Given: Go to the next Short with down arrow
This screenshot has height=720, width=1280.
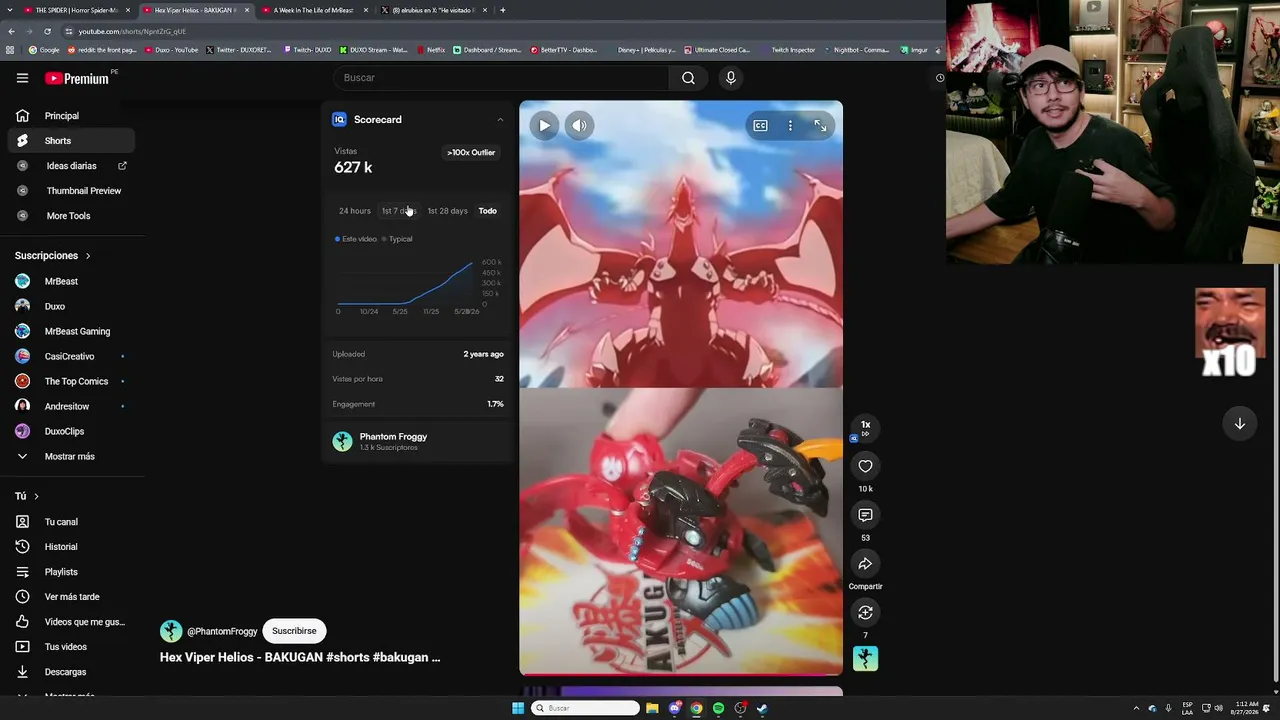Looking at the screenshot, I should pos(1239,423).
